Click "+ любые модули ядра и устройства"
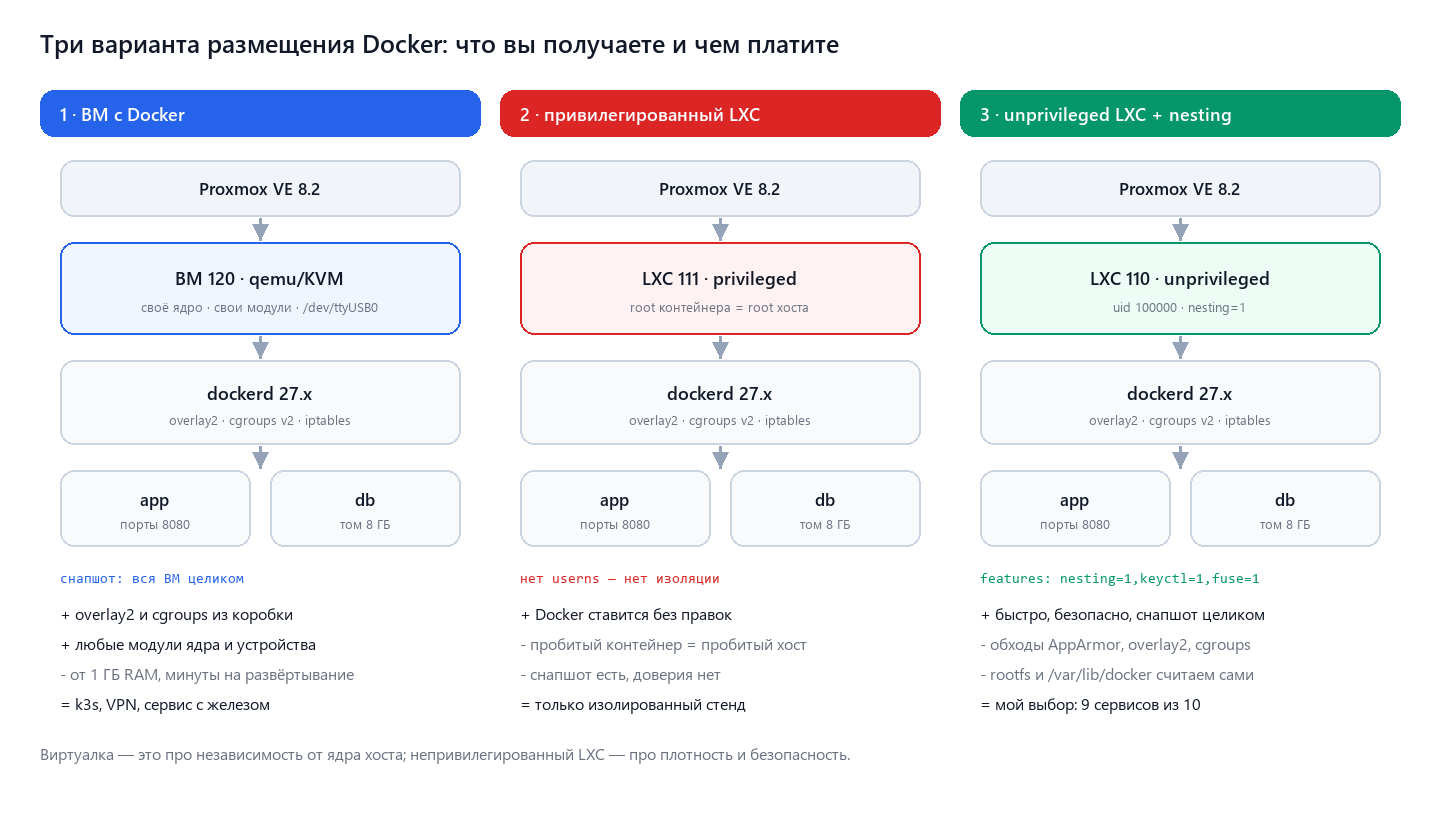 tap(188, 645)
